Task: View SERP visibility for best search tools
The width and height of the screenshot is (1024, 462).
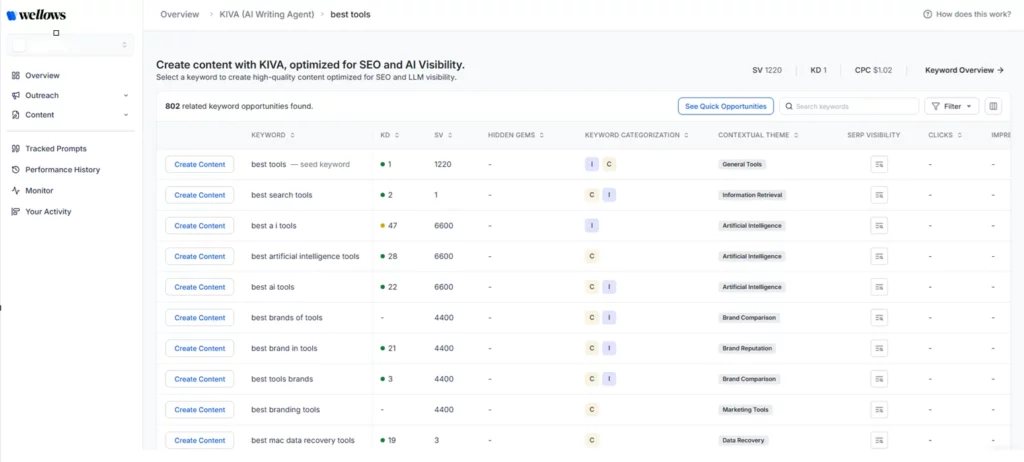Action: click(x=879, y=195)
